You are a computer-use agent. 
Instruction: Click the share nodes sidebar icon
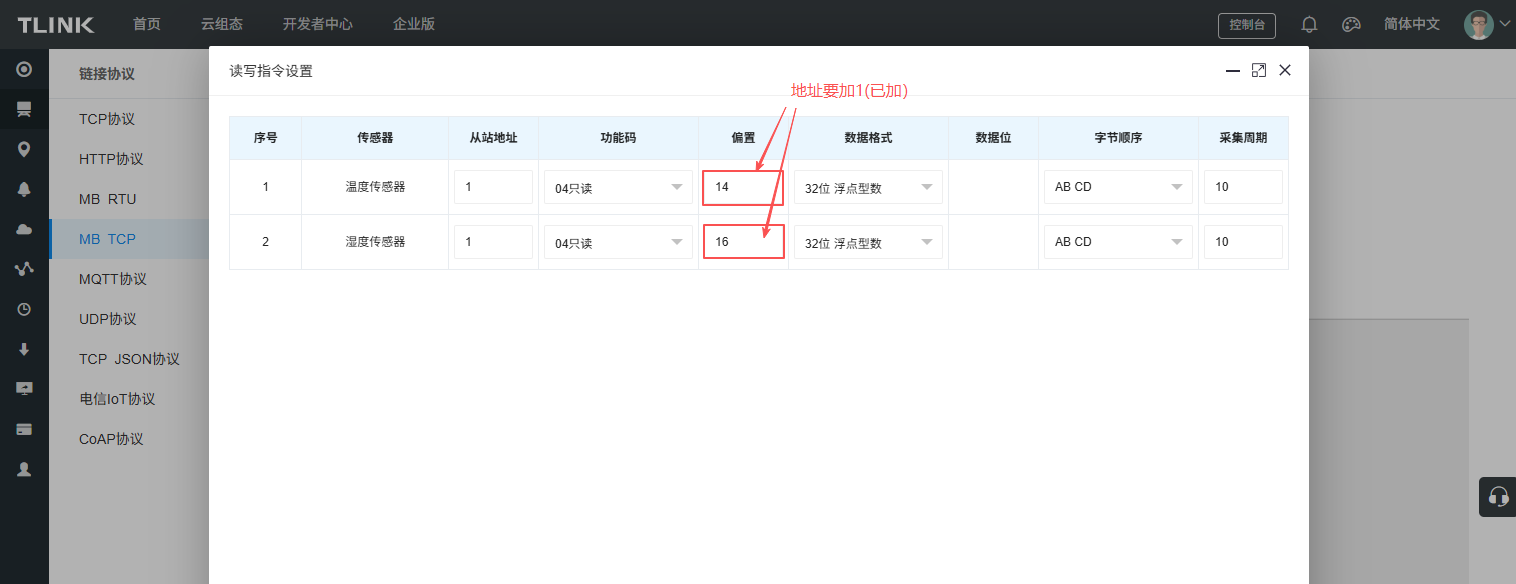(x=24, y=269)
